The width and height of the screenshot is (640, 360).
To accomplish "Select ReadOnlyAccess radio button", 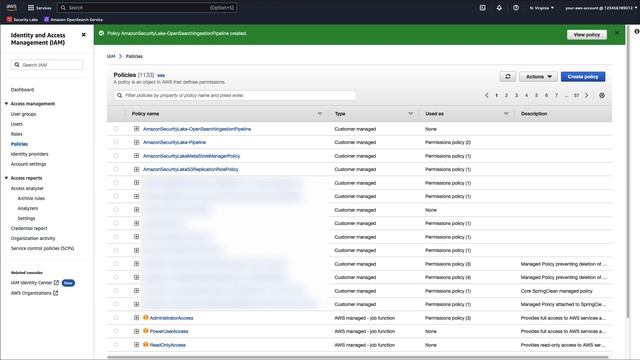I will pyautogui.click(x=116, y=344).
